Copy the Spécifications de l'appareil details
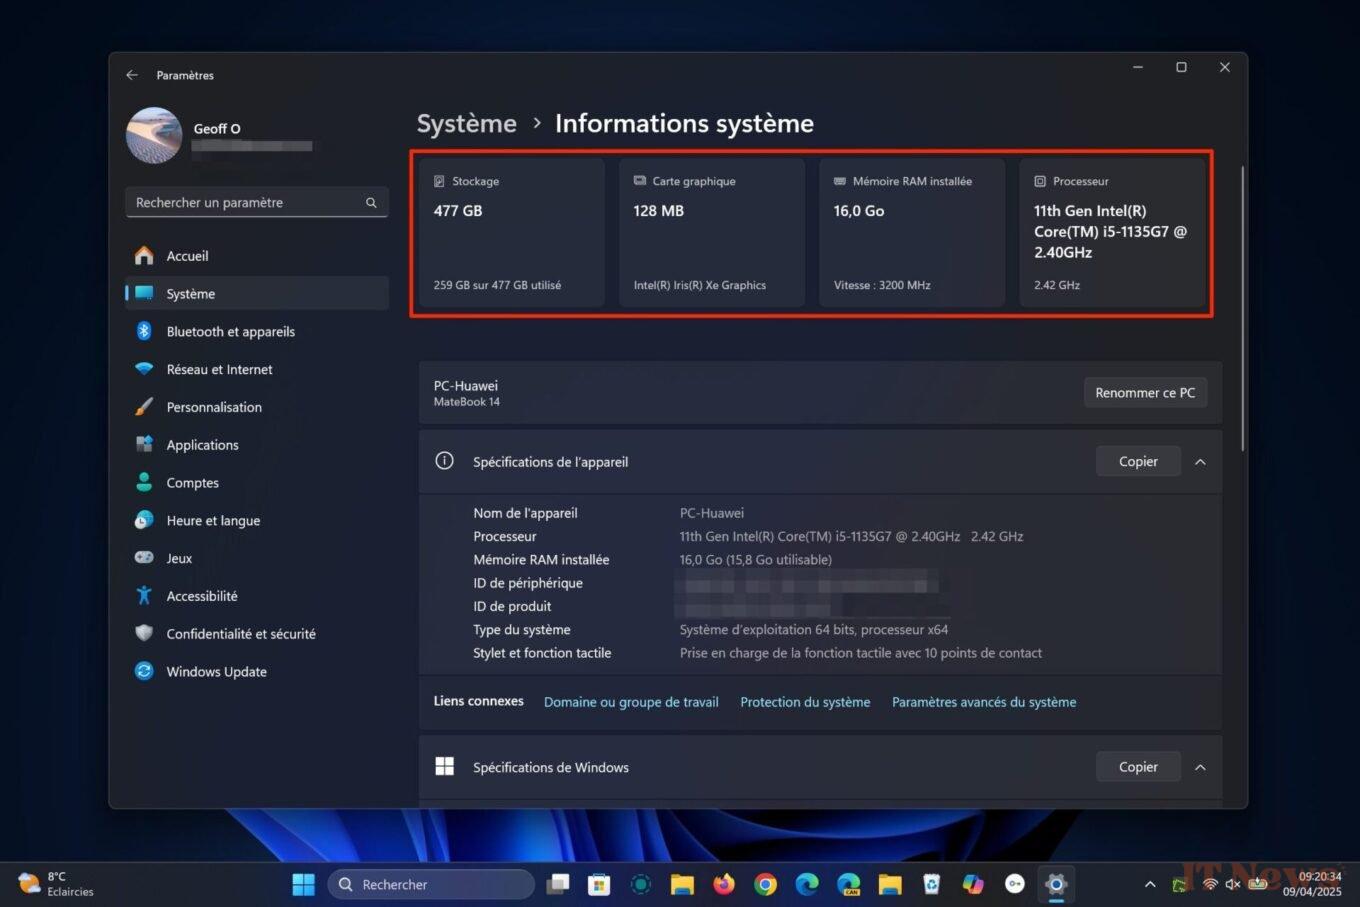The image size is (1360, 907). 1138,462
